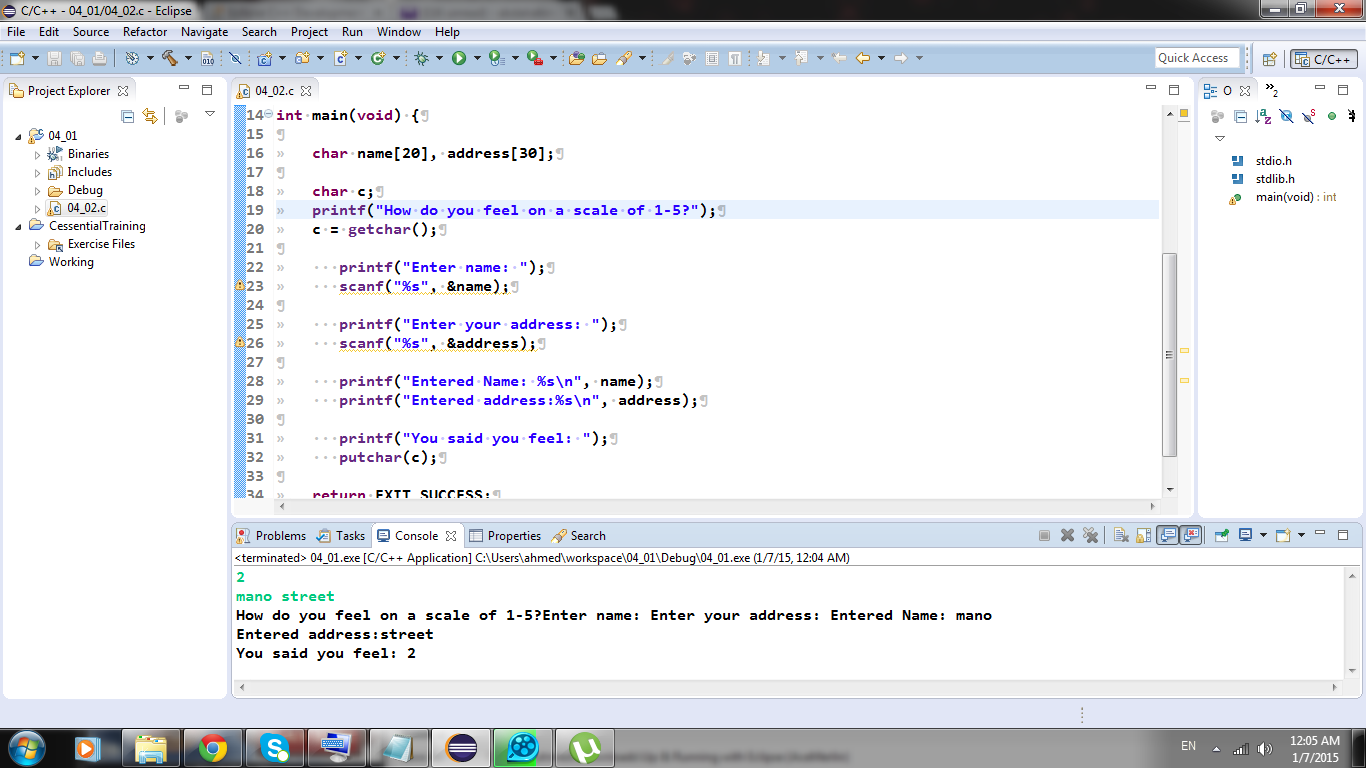Click the Run button in the toolbar
Screen dimensions: 1366x768
pyautogui.click(x=459, y=58)
